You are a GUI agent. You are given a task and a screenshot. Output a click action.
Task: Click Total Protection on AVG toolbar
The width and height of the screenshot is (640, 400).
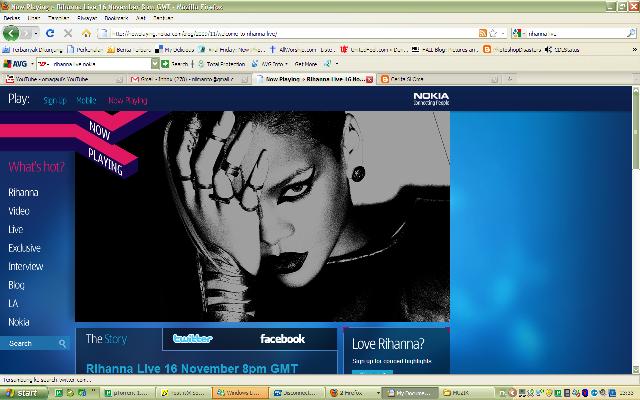click(221, 64)
